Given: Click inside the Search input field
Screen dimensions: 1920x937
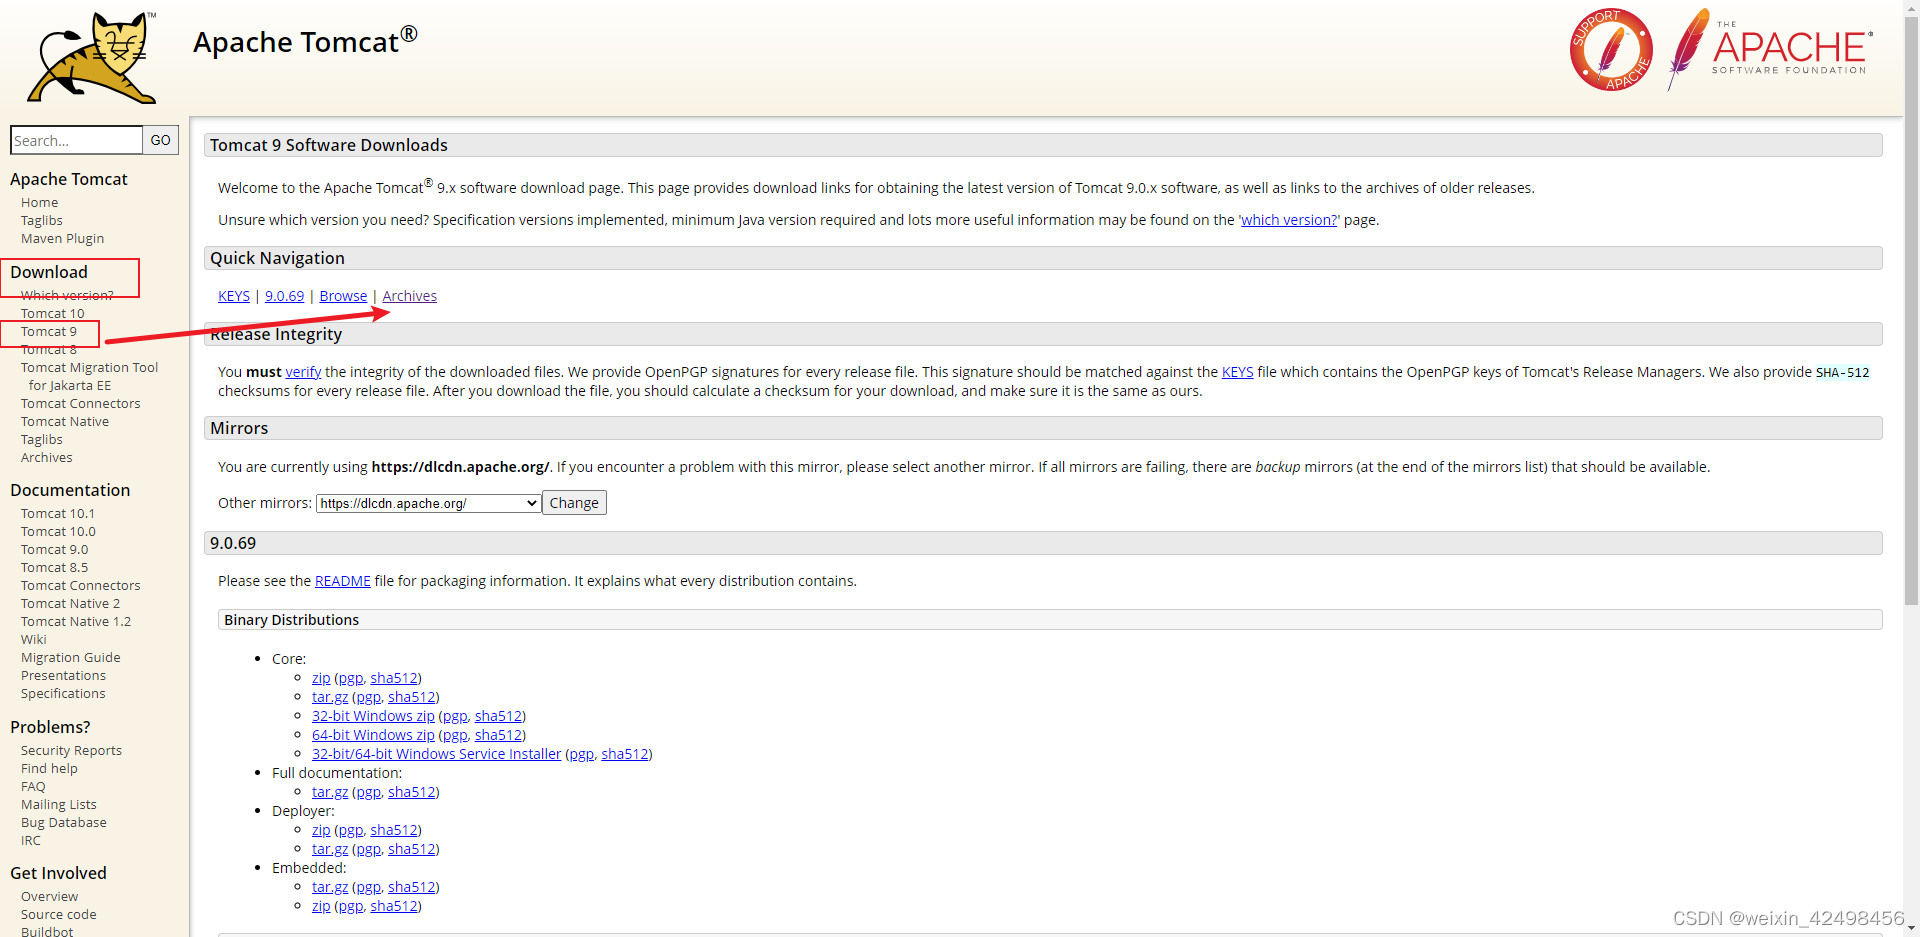Looking at the screenshot, I should pos(76,140).
